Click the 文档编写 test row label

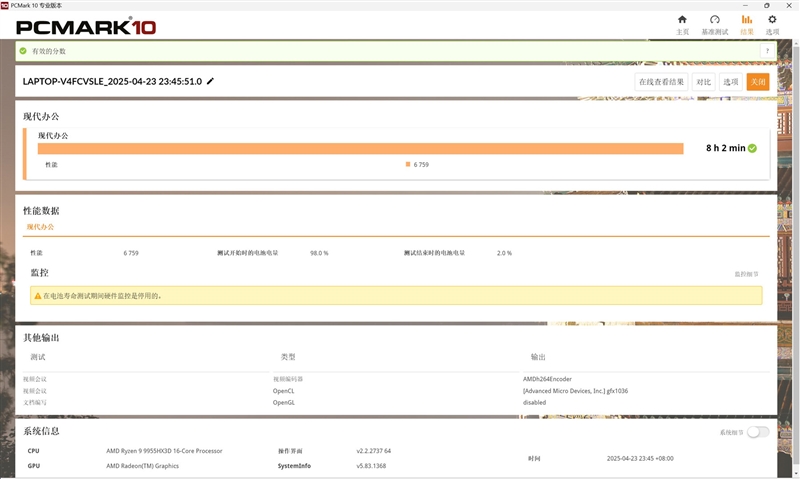35,402
